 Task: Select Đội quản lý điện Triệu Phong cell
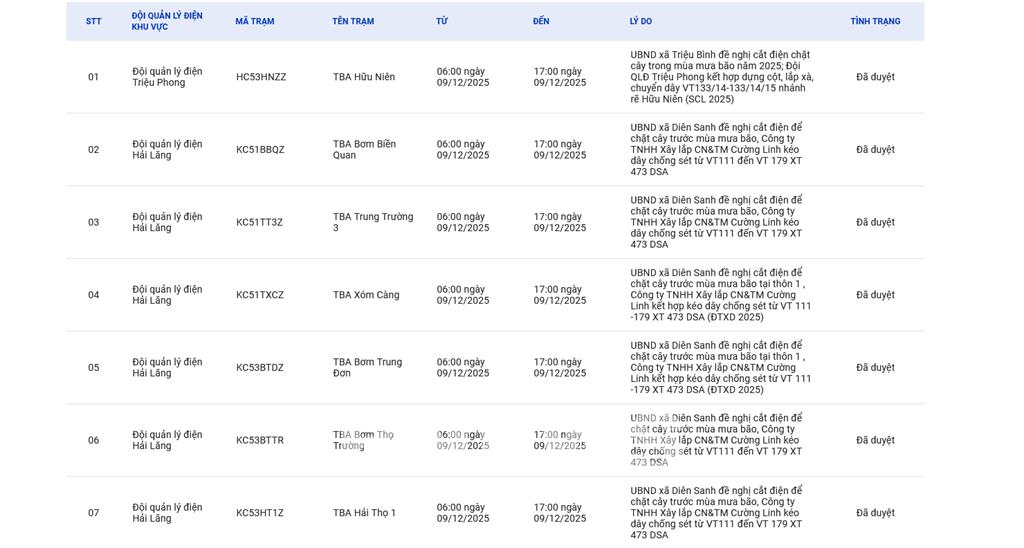point(167,77)
